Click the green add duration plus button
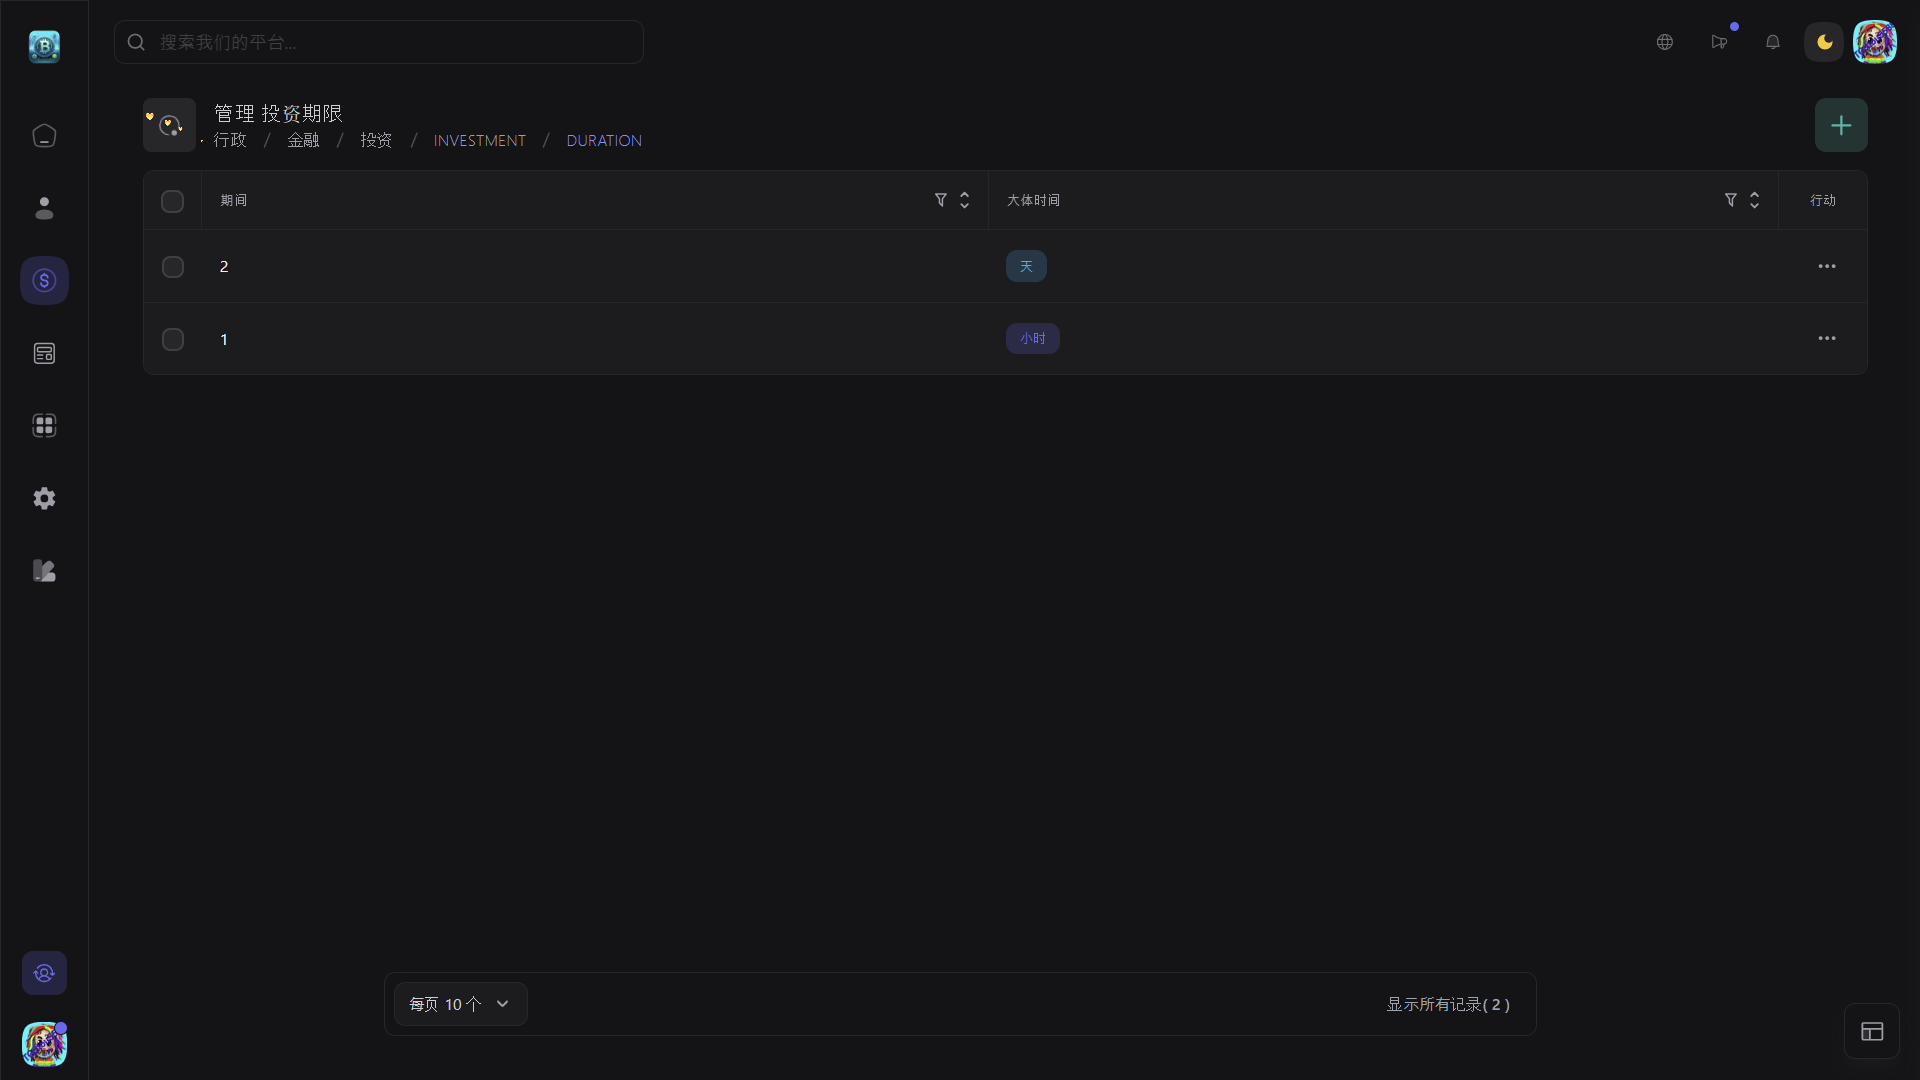This screenshot has width=1920, height=1080. pyautogui.click(x=1841, y=125)
